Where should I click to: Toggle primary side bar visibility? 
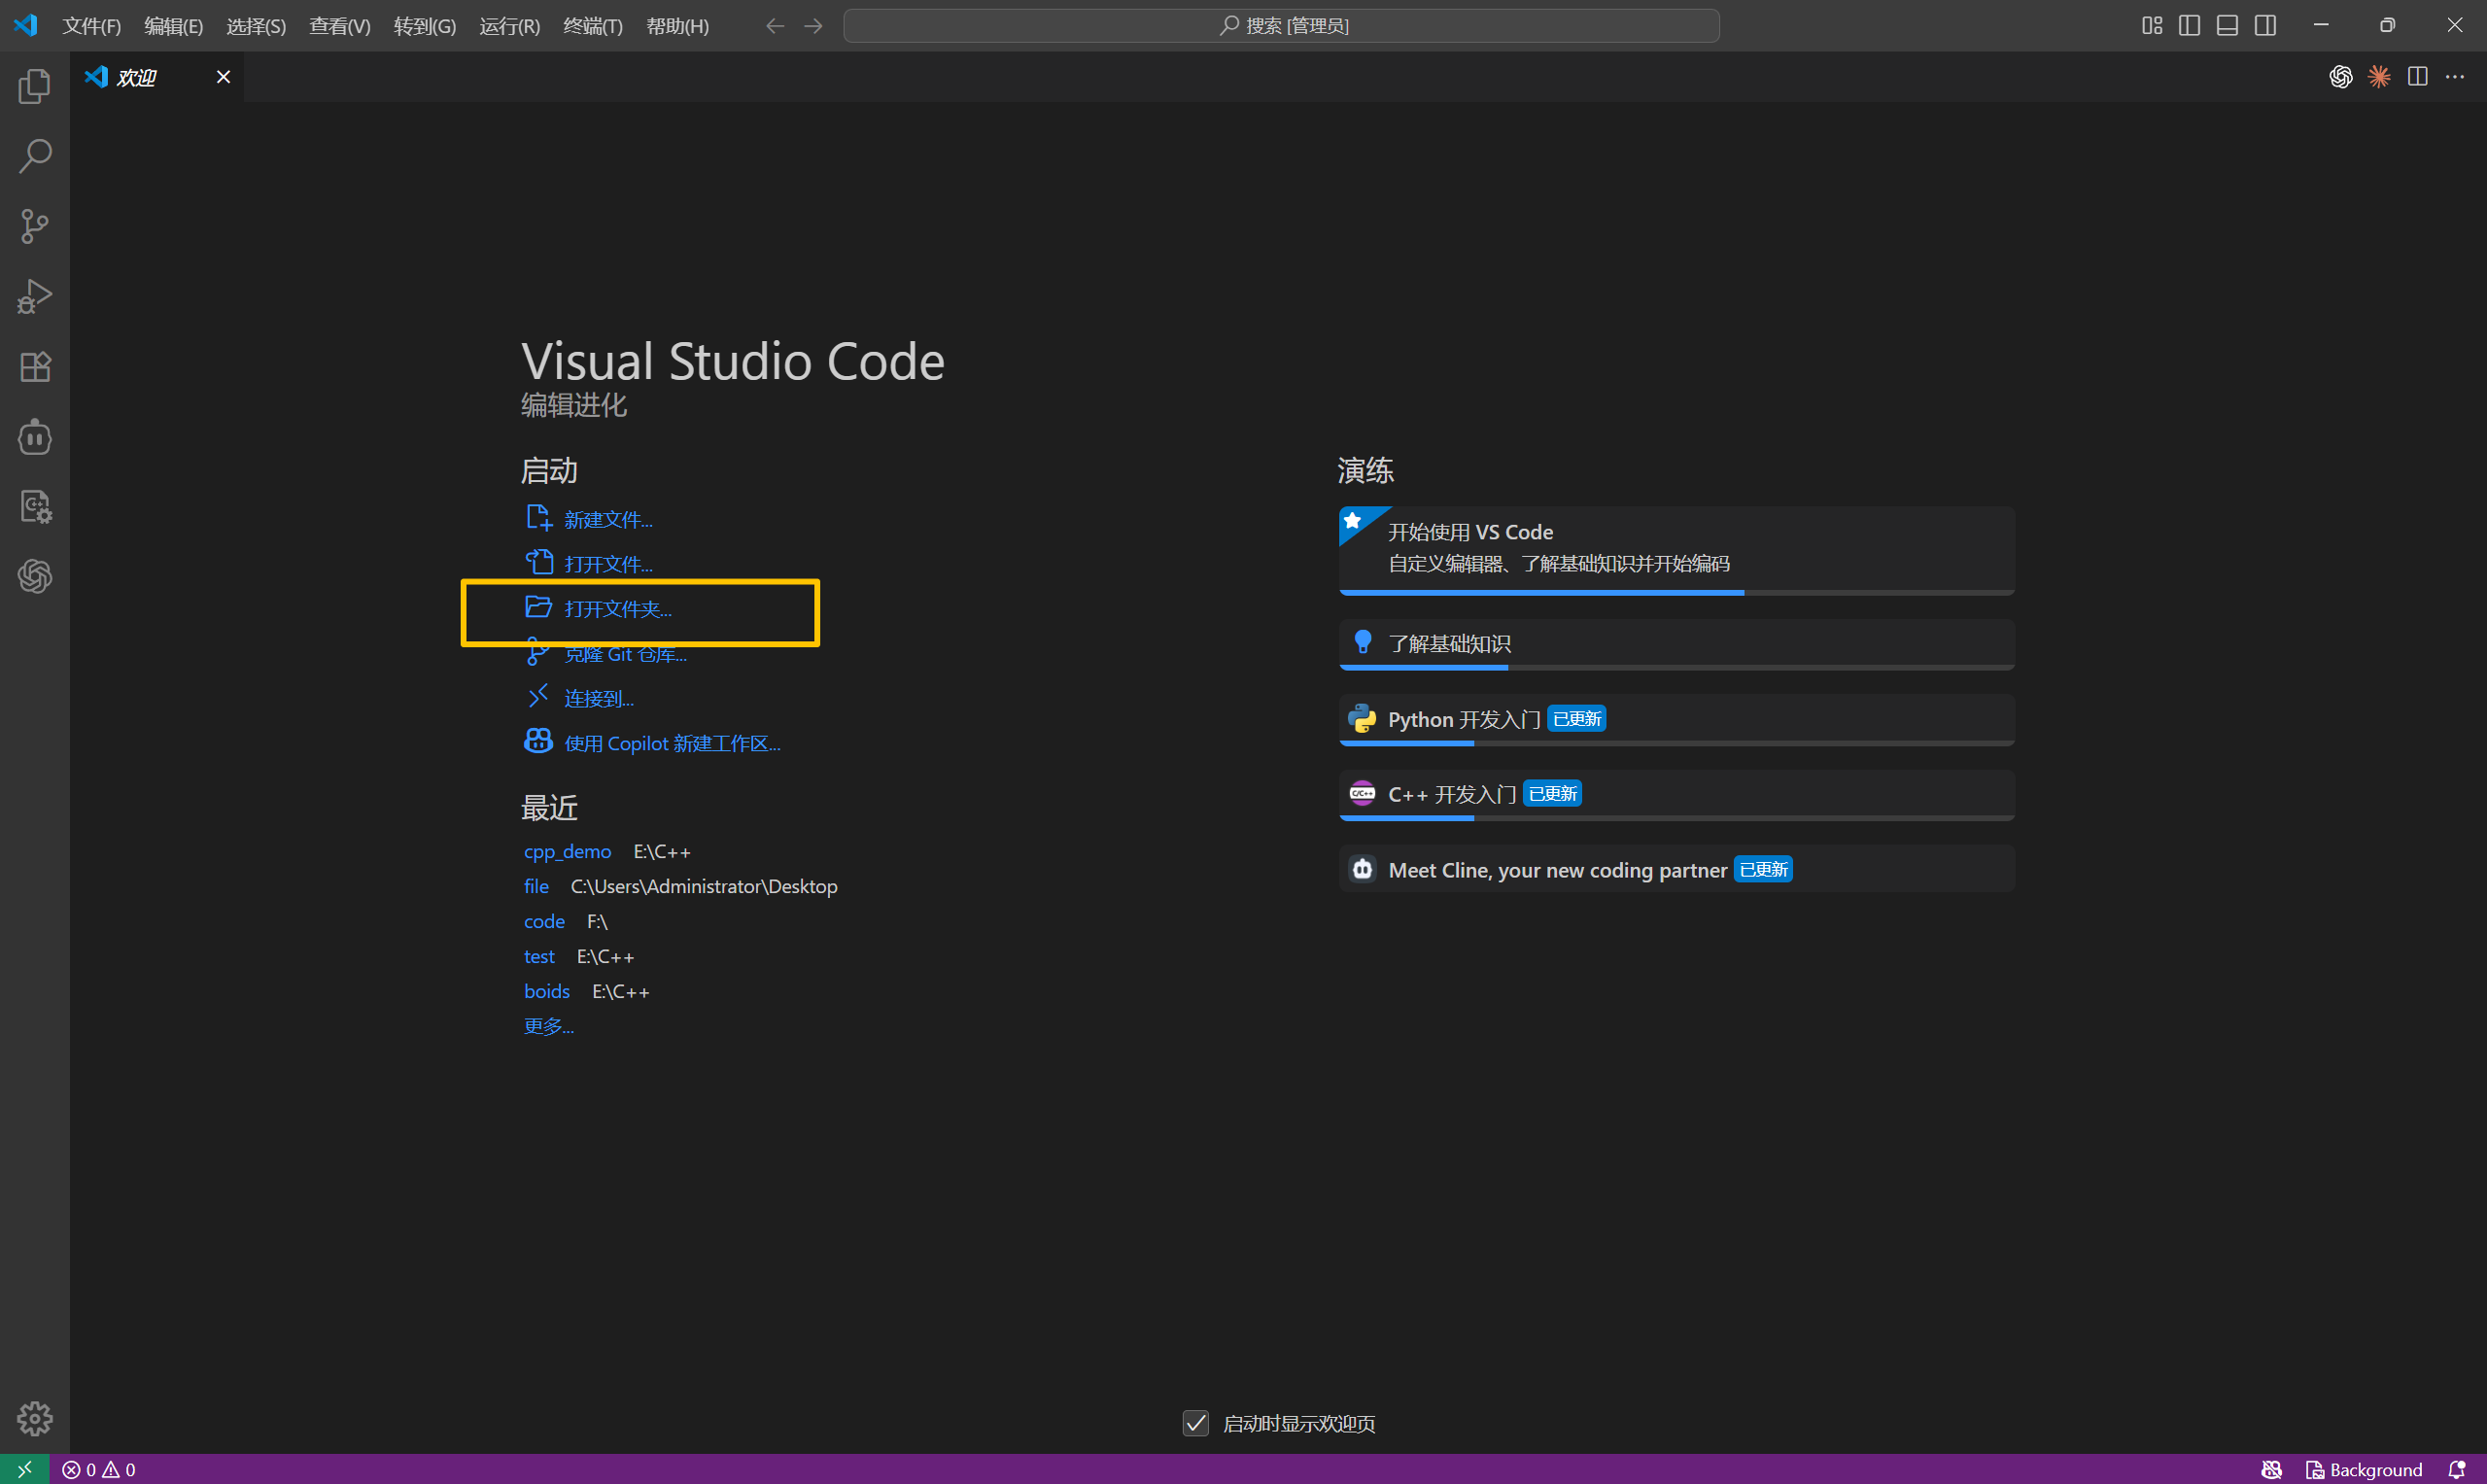point(2189,25)
